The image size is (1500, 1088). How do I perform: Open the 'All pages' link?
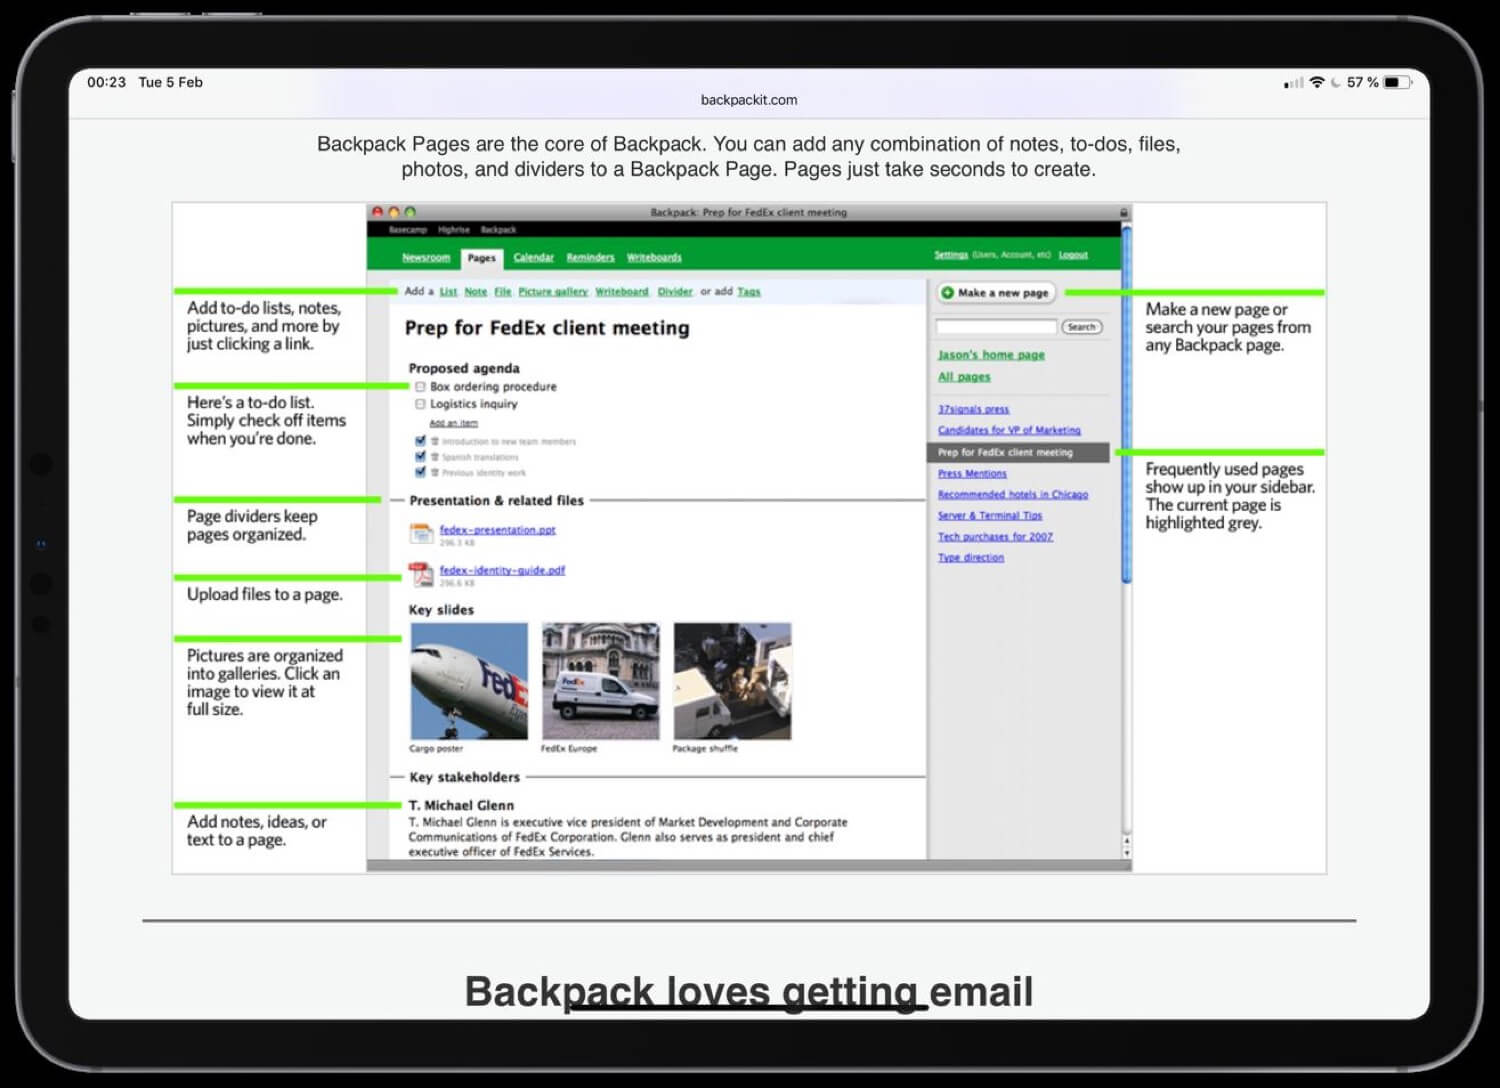964,377
